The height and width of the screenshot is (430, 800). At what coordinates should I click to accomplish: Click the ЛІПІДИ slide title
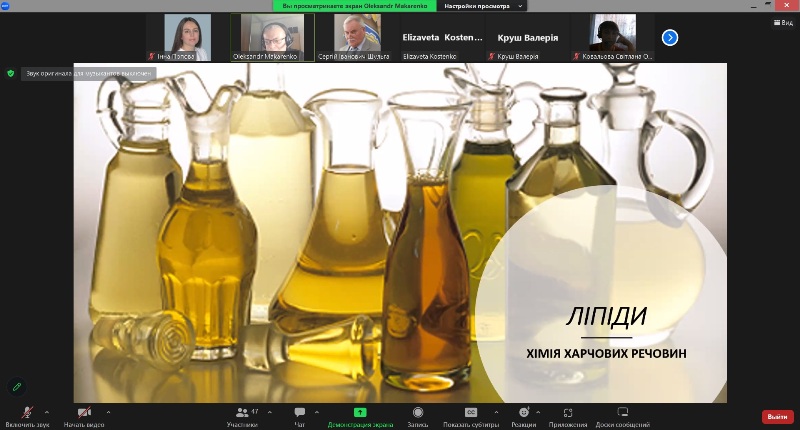point(607,316)
